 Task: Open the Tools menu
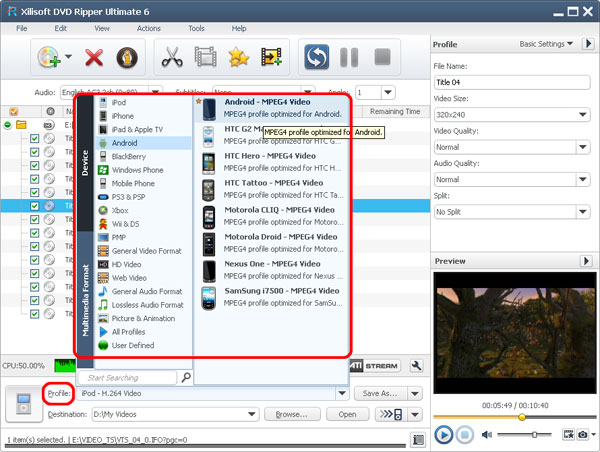click(196, 28)
